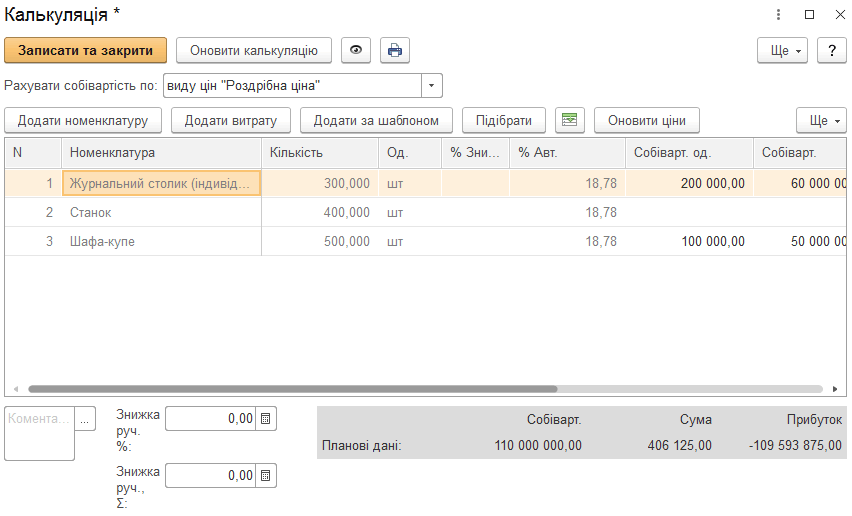Viewport: 852px width, 516px height.
Task: Click the comment ellipsis button
Action: (x=85, y=419)
